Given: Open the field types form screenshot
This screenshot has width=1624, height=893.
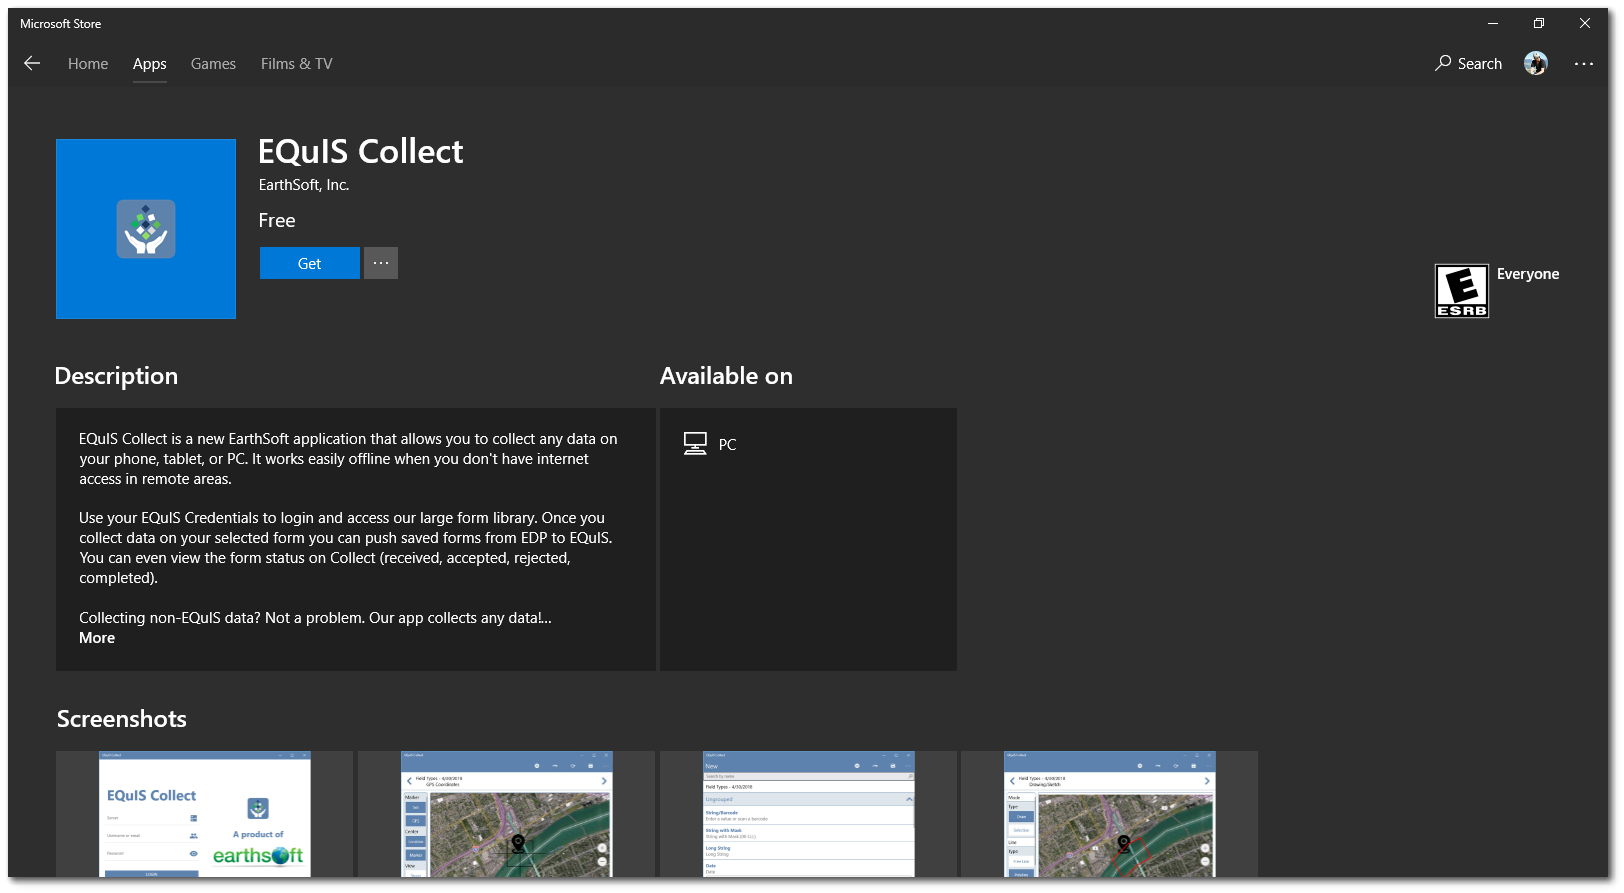Looking at the screenshot, I should coord(808,814).
